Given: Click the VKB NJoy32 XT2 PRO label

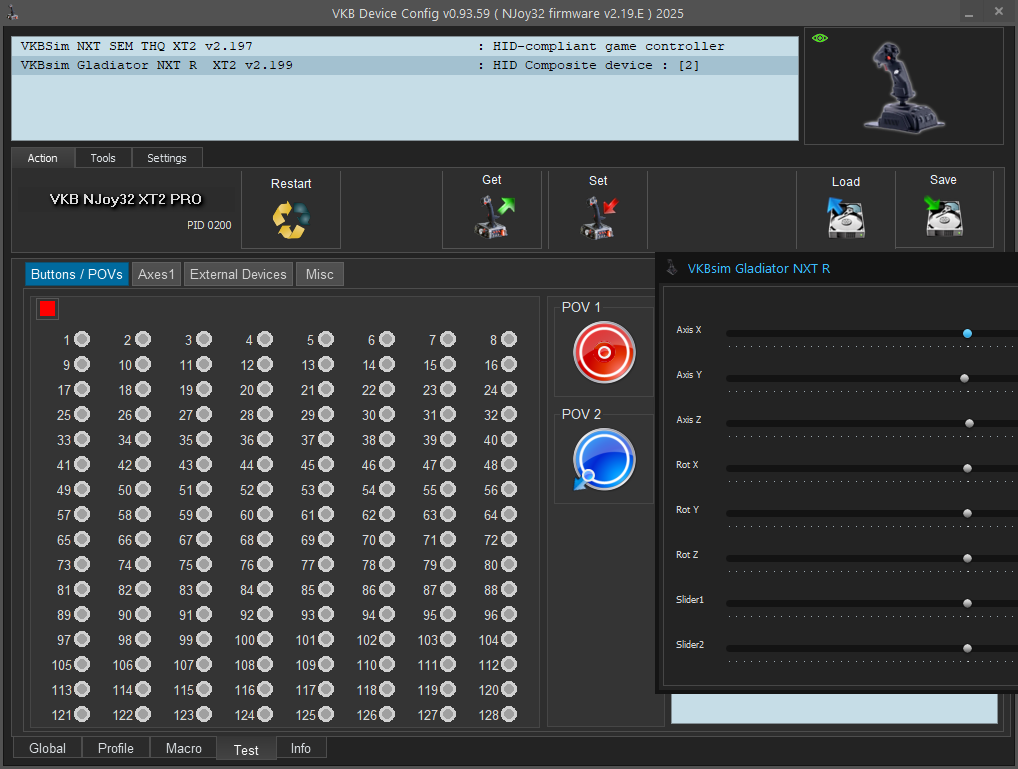Looking at the screenshot, I should coord(126,199).
